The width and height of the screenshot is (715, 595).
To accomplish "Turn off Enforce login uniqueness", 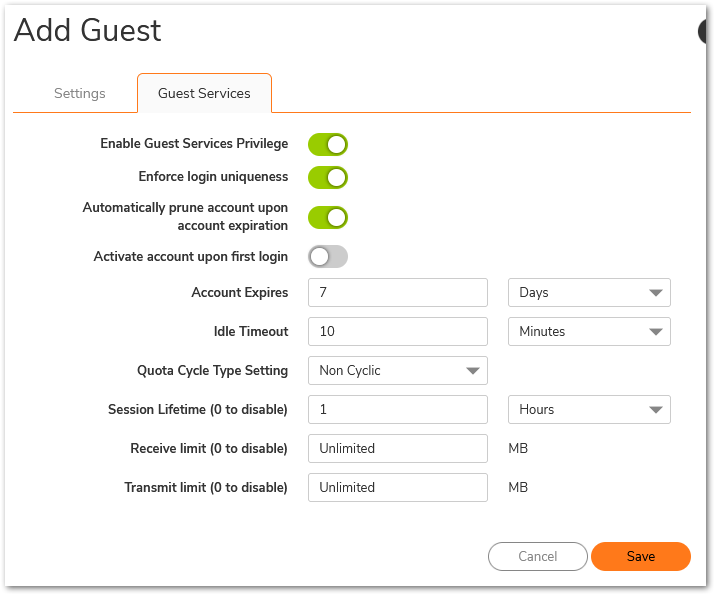I will 327,177.
